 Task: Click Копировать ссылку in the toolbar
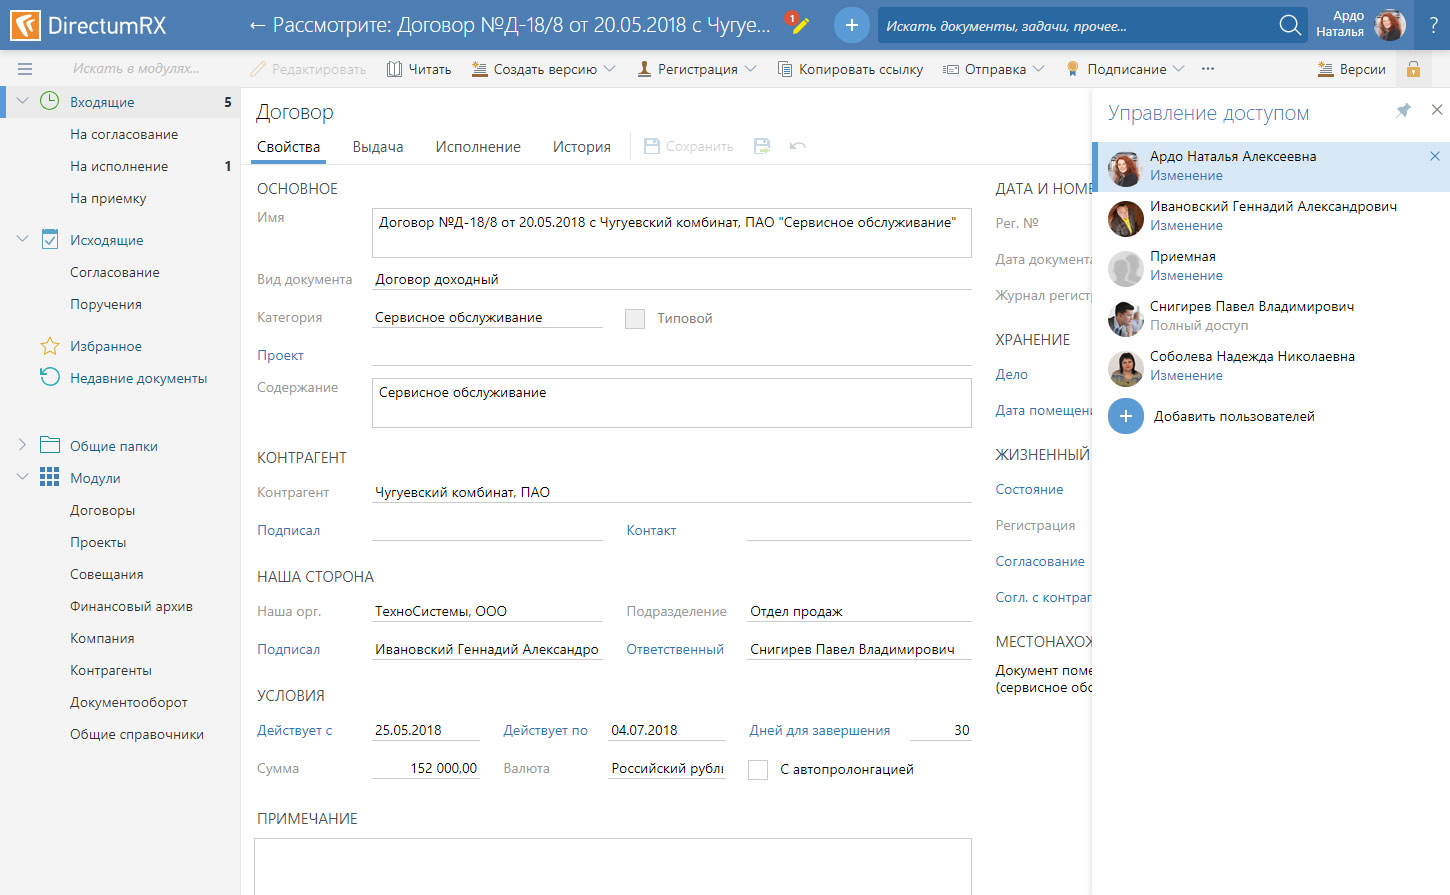(x=850, y=69)
